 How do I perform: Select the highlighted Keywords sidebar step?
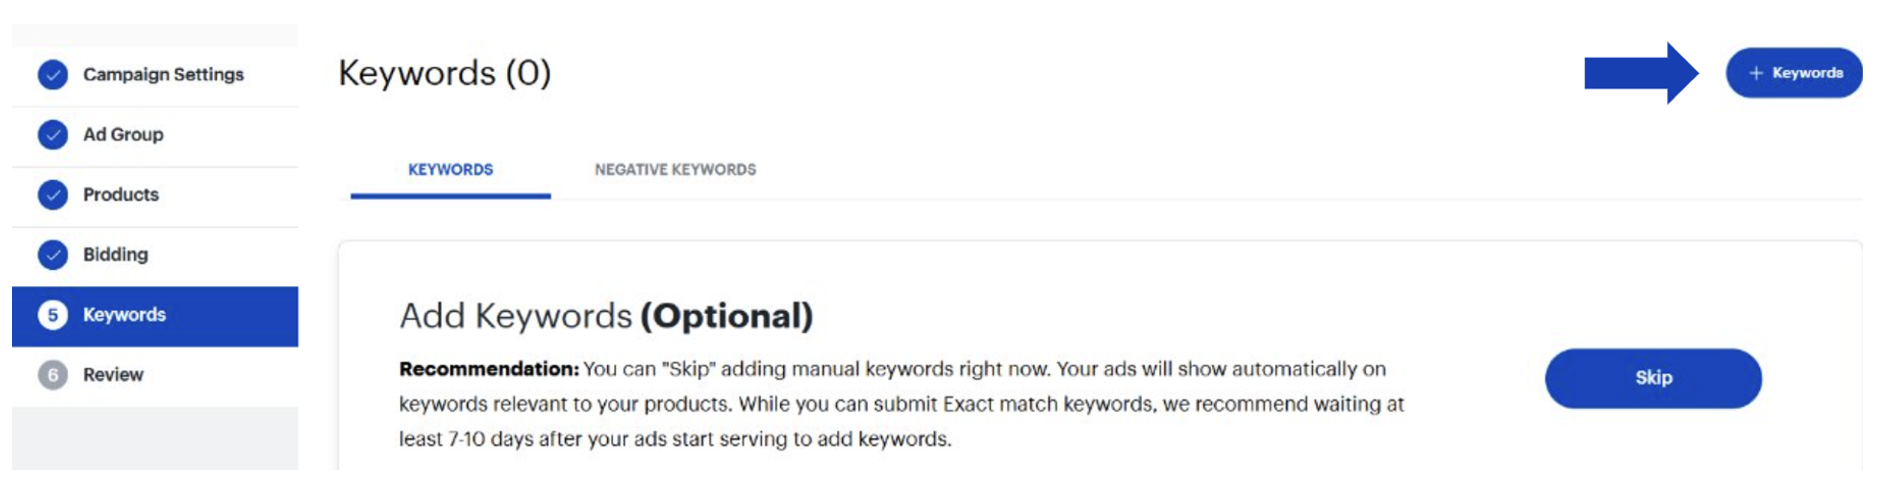pyautogui.click(x=124, y=315)
